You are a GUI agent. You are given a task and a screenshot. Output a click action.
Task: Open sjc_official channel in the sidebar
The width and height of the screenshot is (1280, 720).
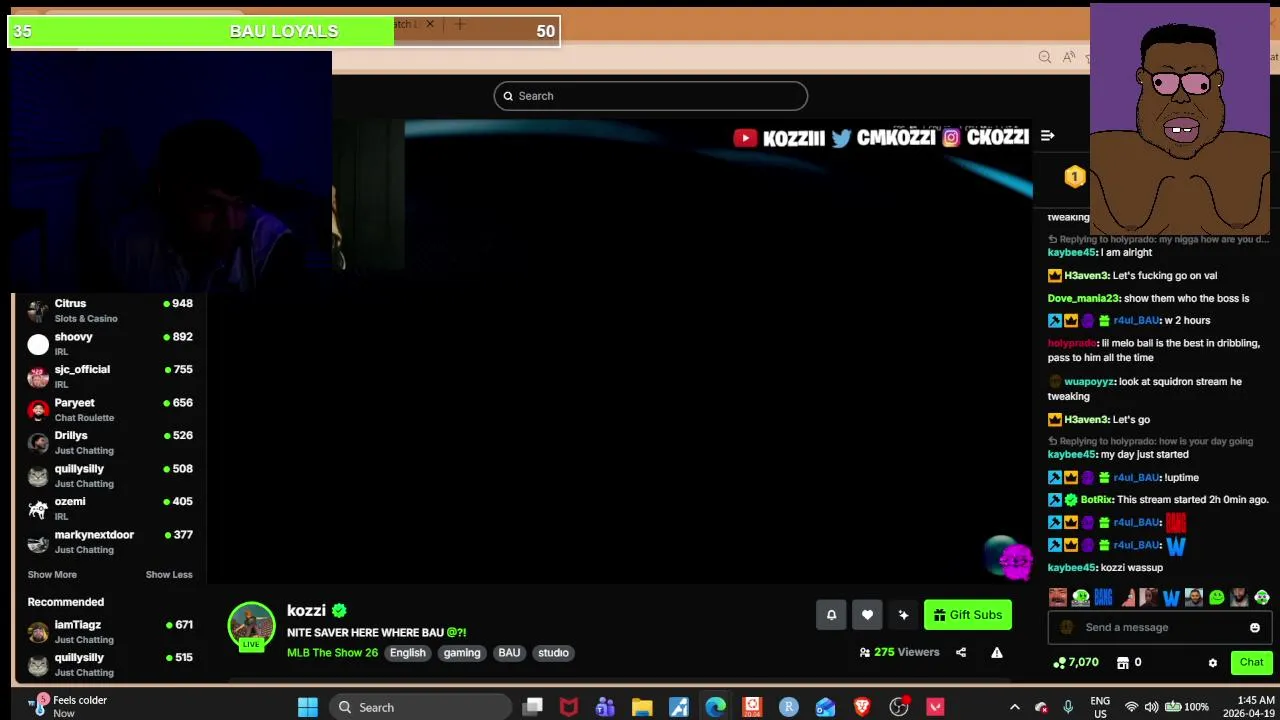point(110,376)
